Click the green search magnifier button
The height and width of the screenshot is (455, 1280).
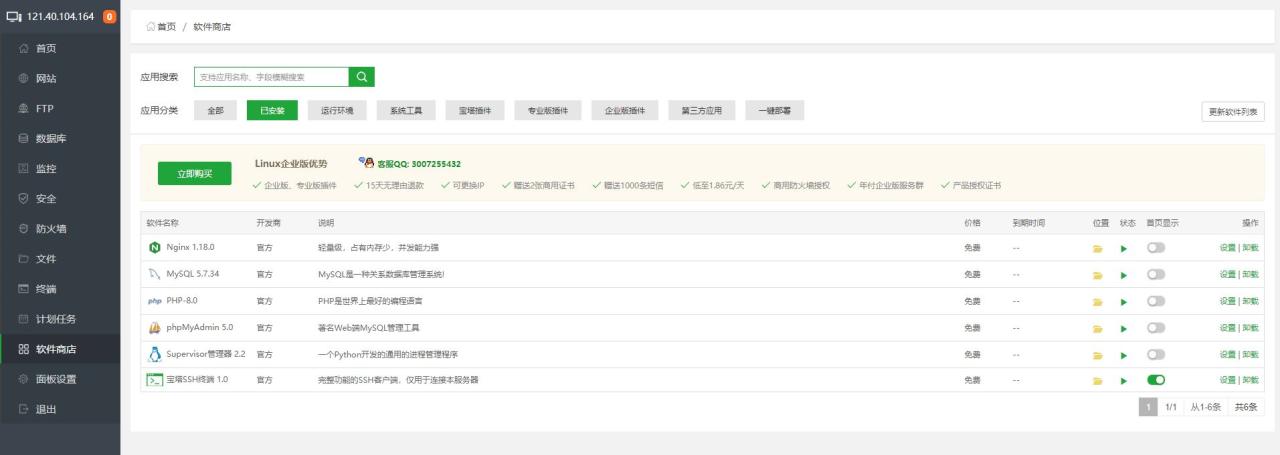(x=361, y=76)
